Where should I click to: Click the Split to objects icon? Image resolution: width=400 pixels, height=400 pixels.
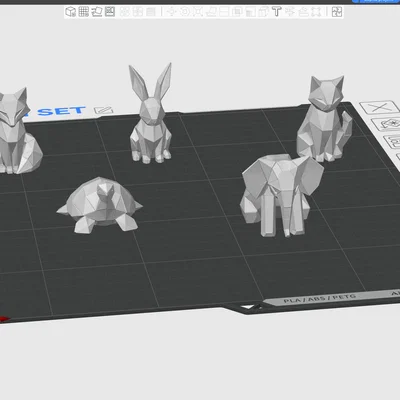click(x=125, y=12)
